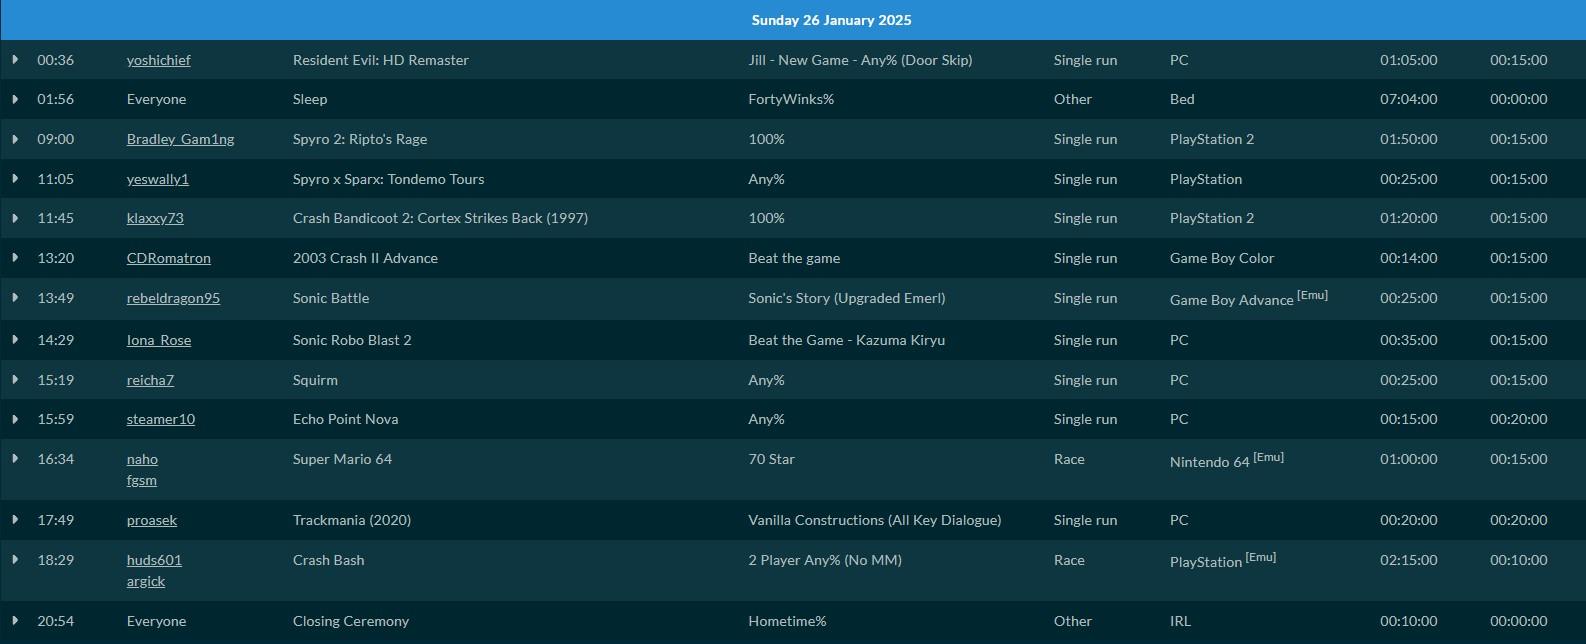The image size is (1586, 644).
Task: Click Sonic's Story (Upgraded Emerl) category
Action: click(847, 298)
